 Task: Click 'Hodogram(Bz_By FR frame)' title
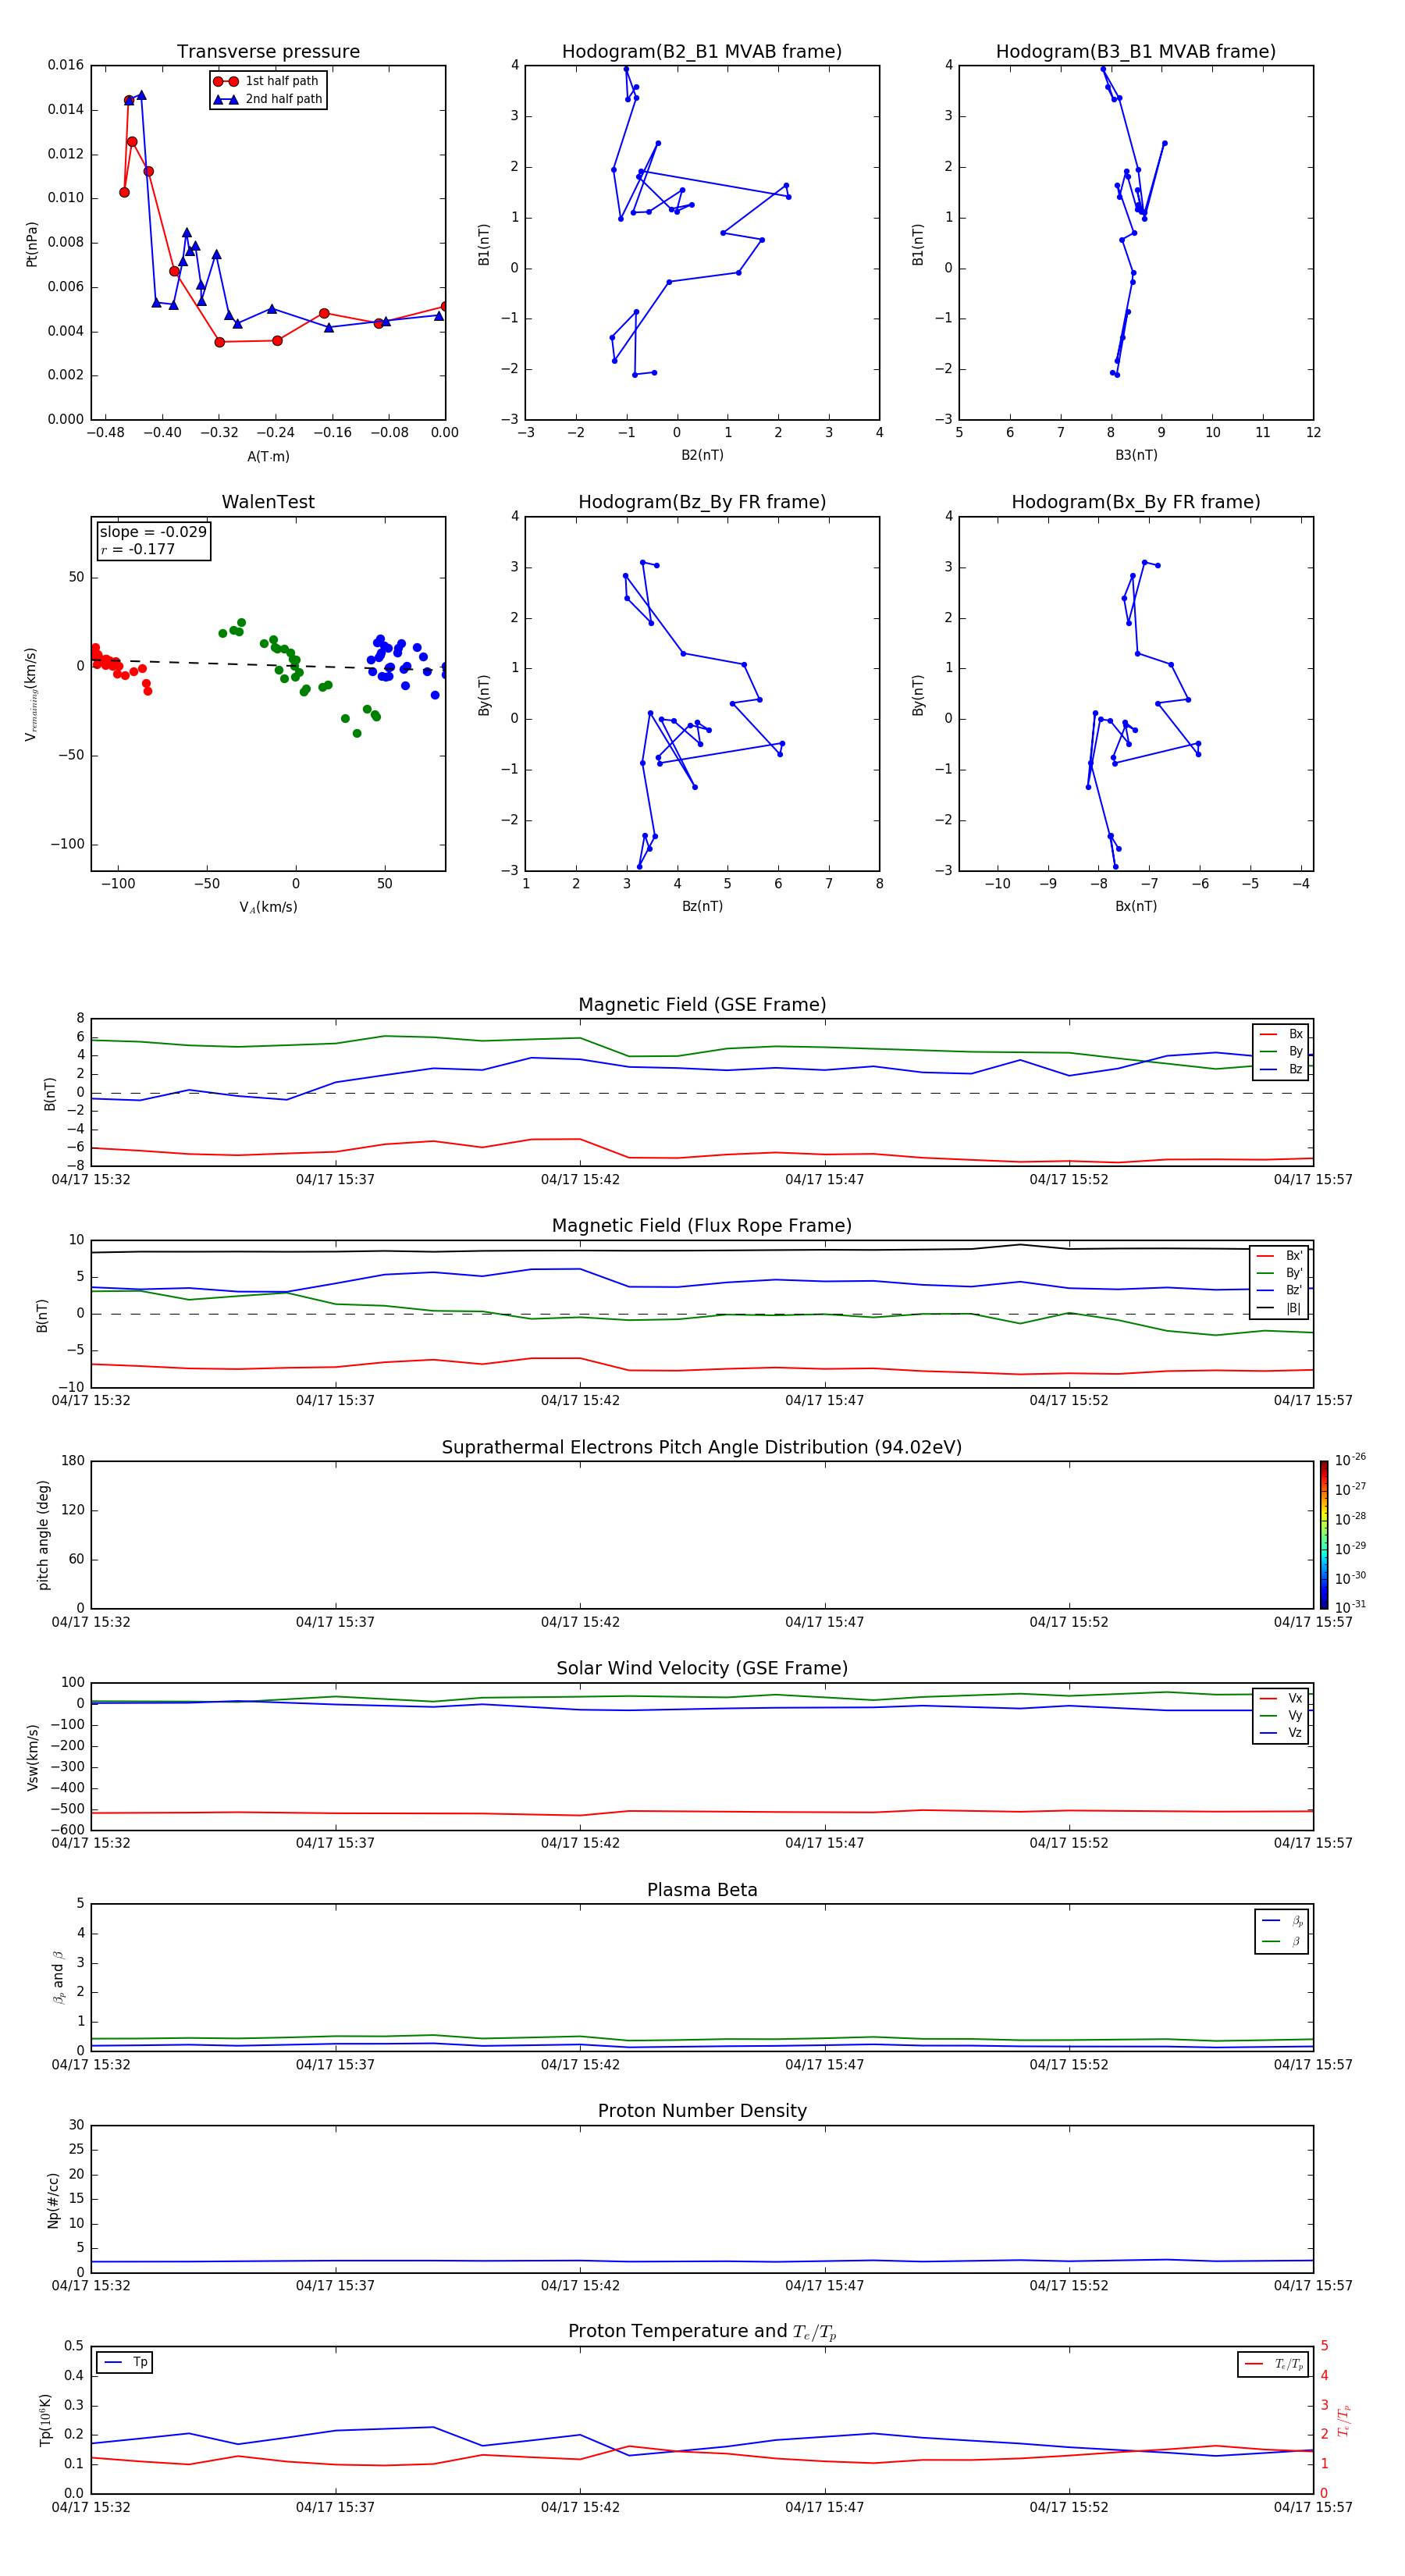coord(702,502)
